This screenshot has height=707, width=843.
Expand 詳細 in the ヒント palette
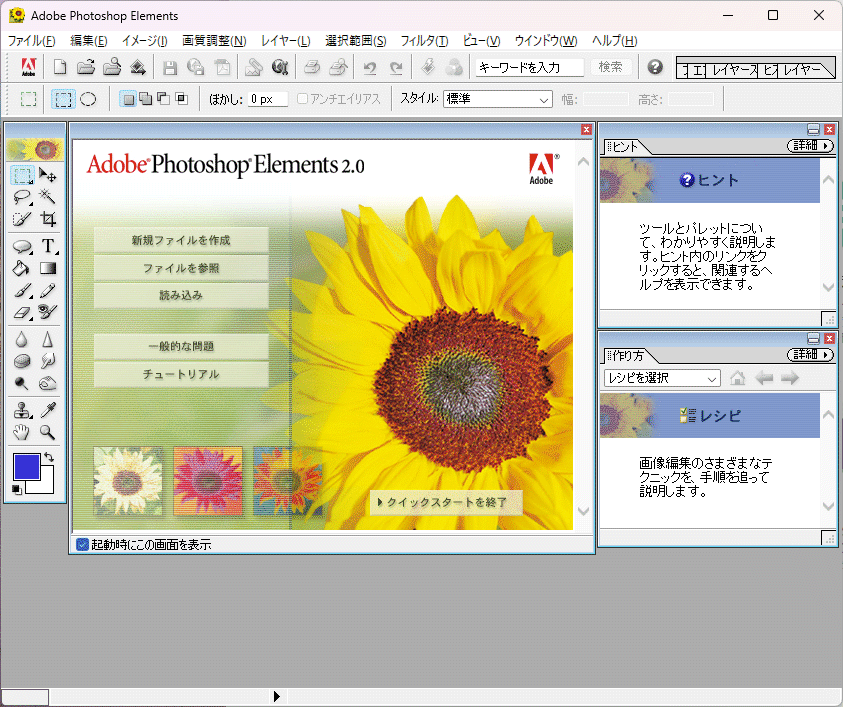click(809, 145)
